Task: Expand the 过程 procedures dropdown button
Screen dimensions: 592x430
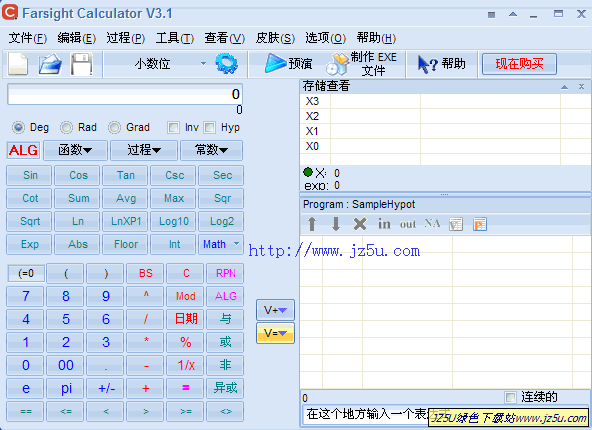Action: [144, 150]
